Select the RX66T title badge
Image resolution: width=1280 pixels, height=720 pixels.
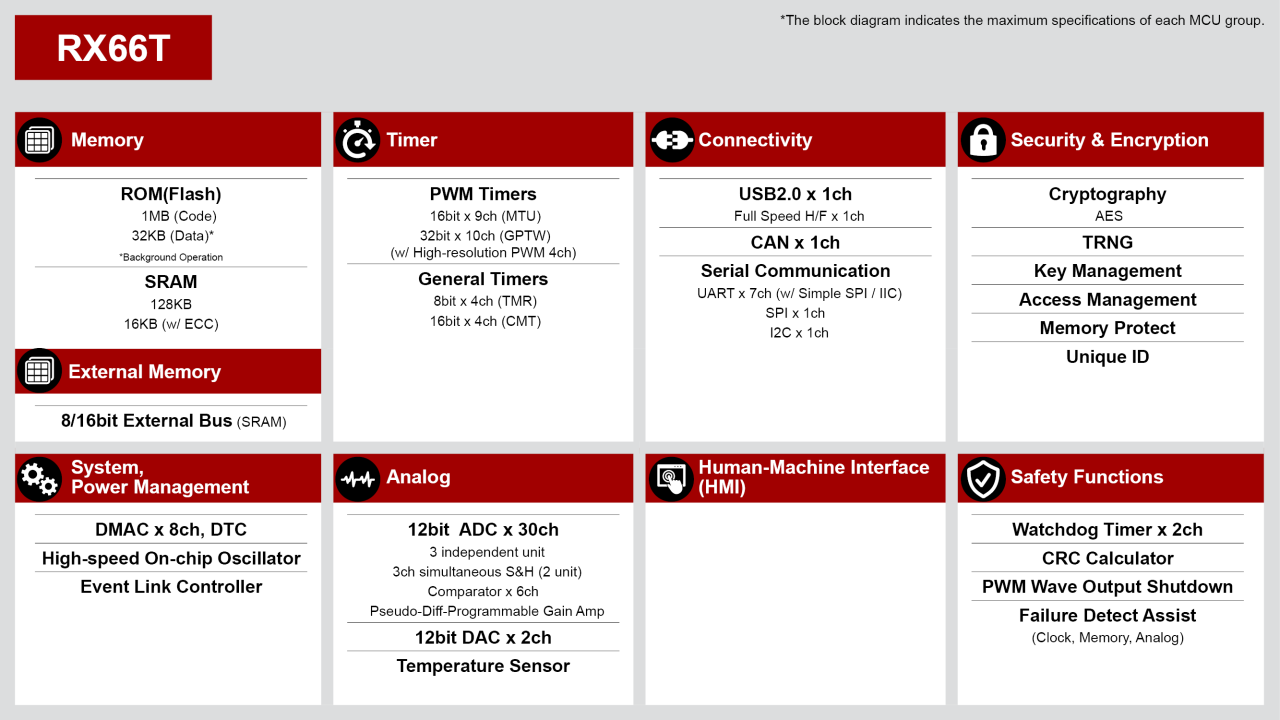tap(113, 48)
